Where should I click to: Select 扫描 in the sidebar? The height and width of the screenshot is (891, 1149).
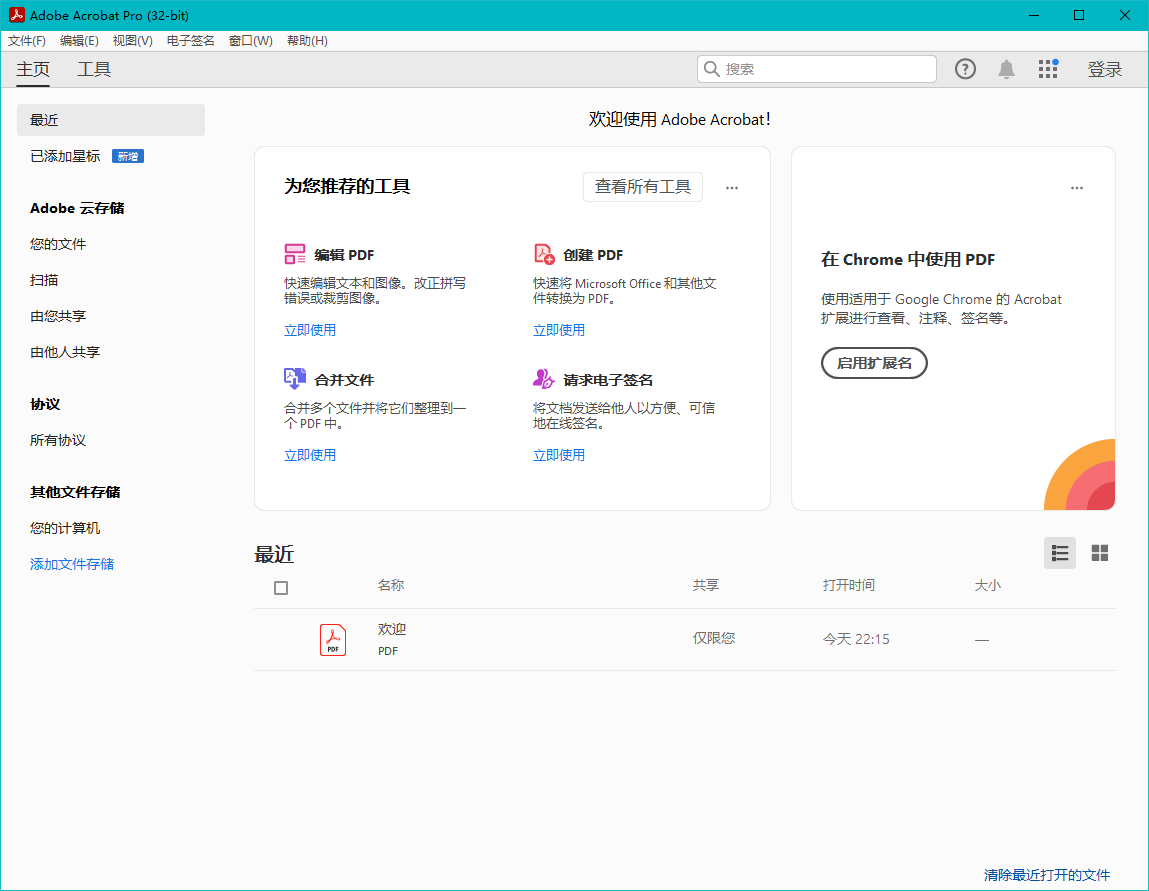coord(44,280)
